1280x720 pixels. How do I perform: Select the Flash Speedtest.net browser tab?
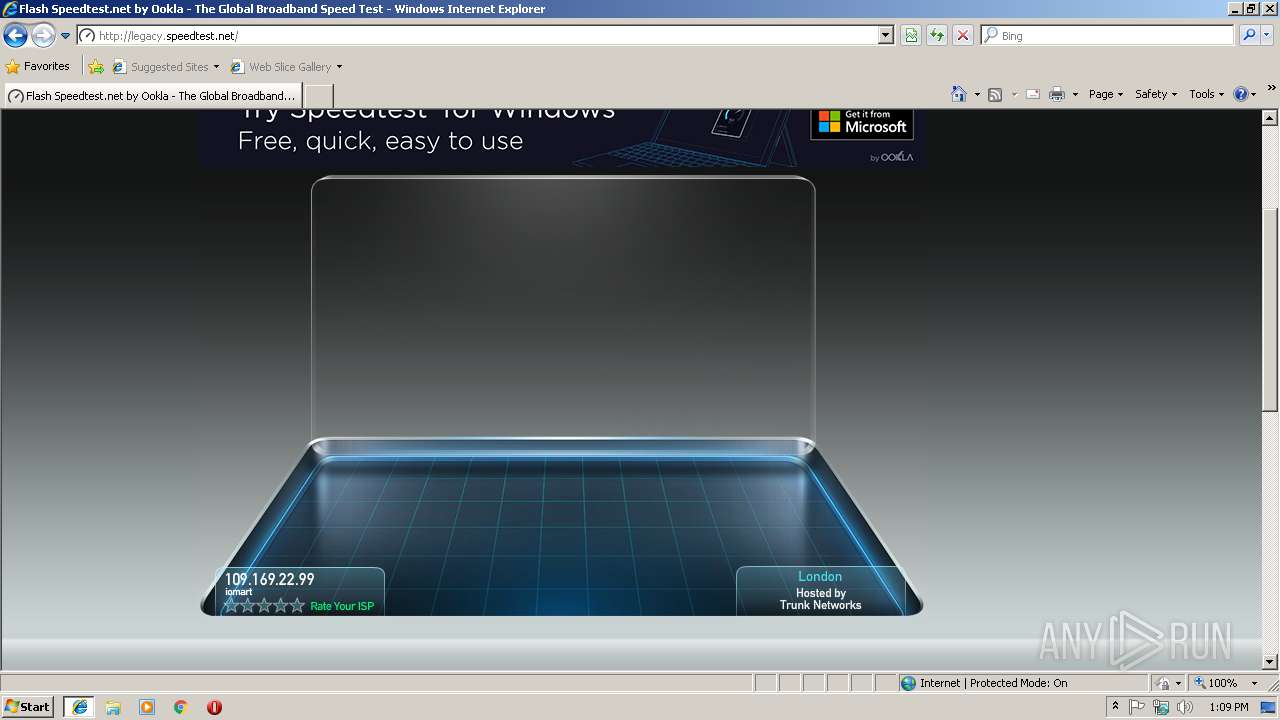pos(152,96)
